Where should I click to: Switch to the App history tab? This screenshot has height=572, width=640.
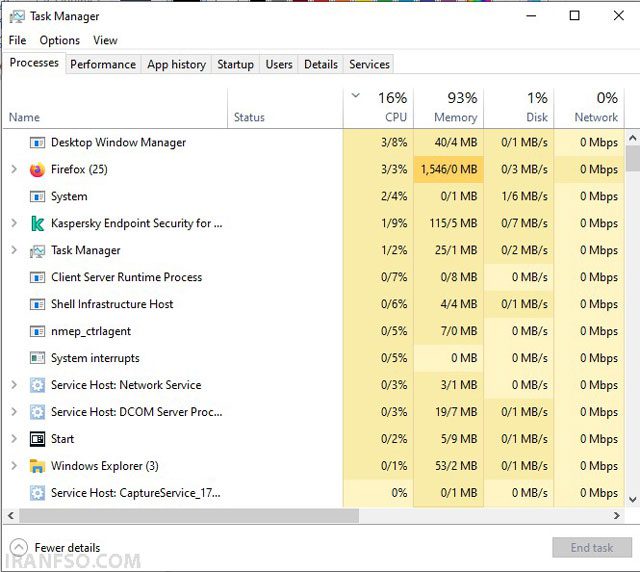tap(176, 65)
